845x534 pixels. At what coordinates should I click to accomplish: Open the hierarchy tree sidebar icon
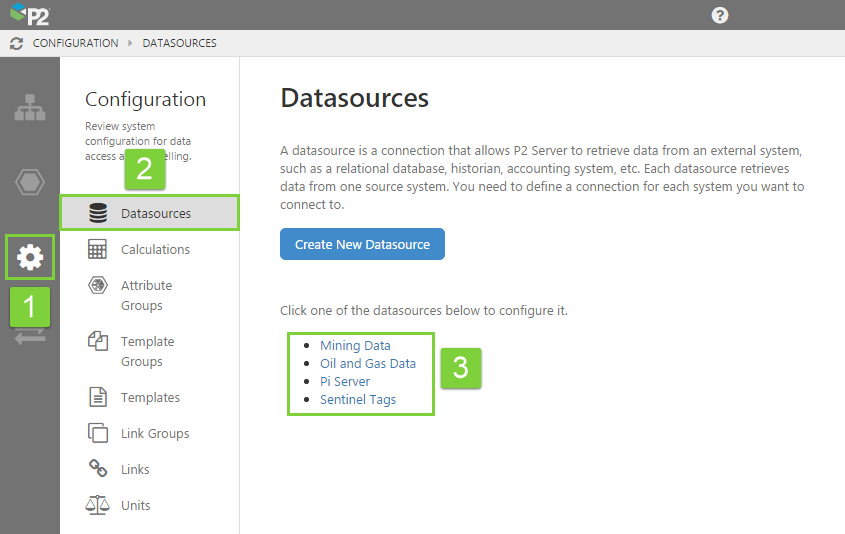pyautogui.click(x=30, y=108)
